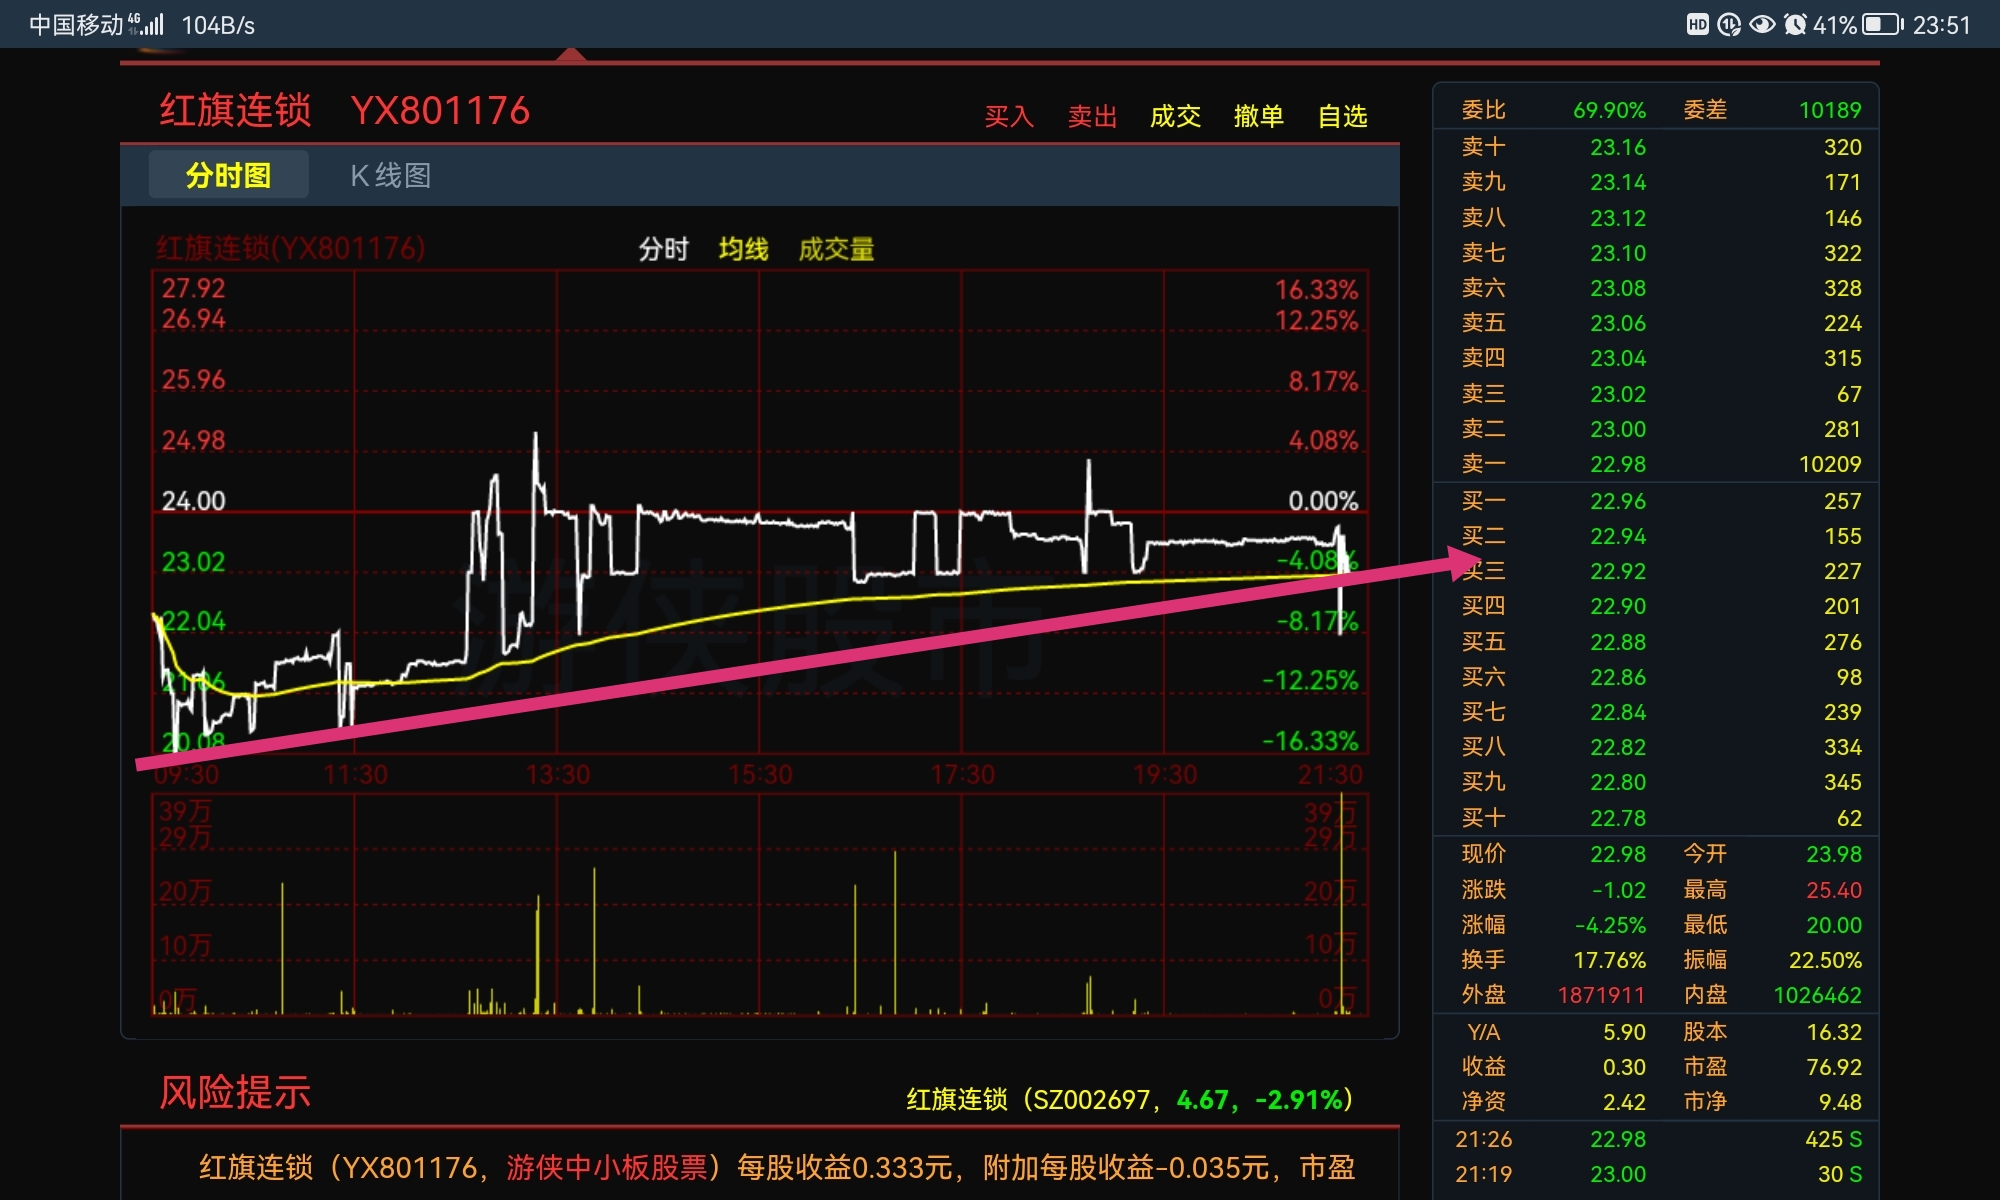Select stock code YX801176 in header
Viewport: 2000px width, 1200px height.
click(x=440, y=111)
